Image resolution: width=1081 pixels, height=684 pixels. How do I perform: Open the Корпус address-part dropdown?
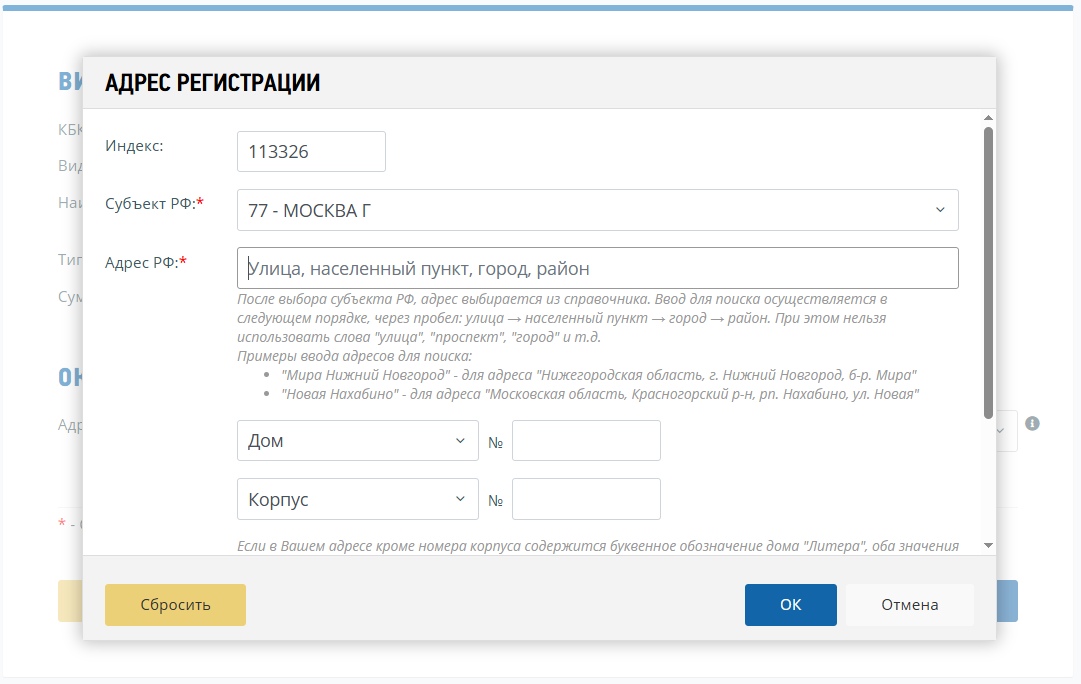tap(357, 498)
